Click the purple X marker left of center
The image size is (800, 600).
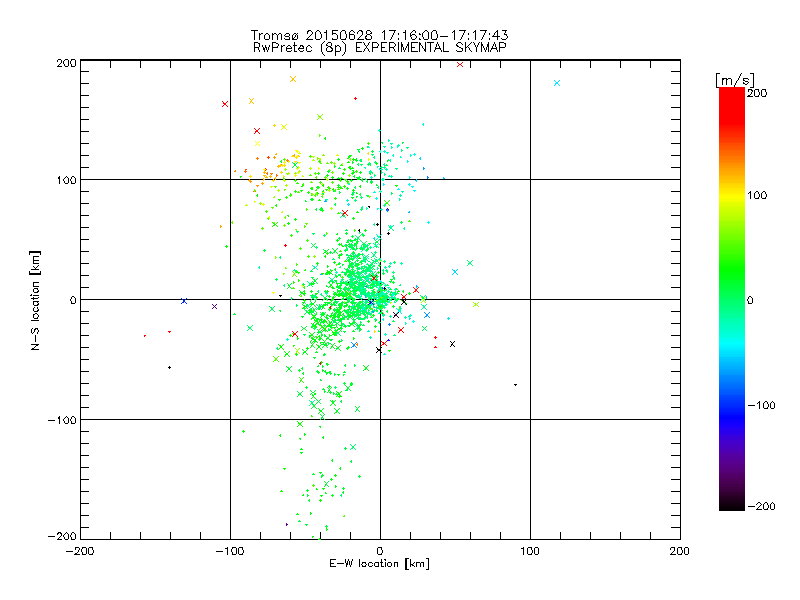click(x=215, y=307)
